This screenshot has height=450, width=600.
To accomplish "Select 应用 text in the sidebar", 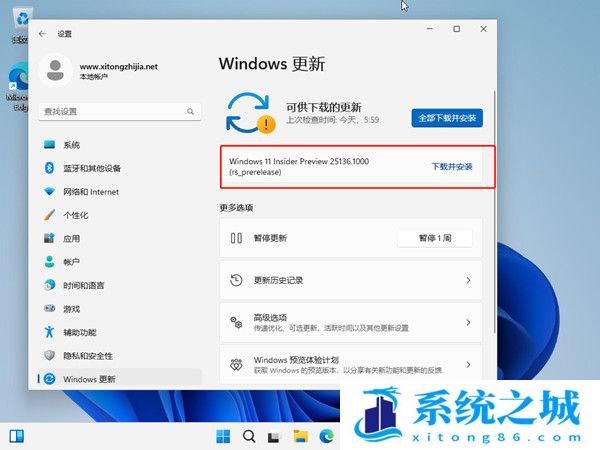I will point(72,239).
